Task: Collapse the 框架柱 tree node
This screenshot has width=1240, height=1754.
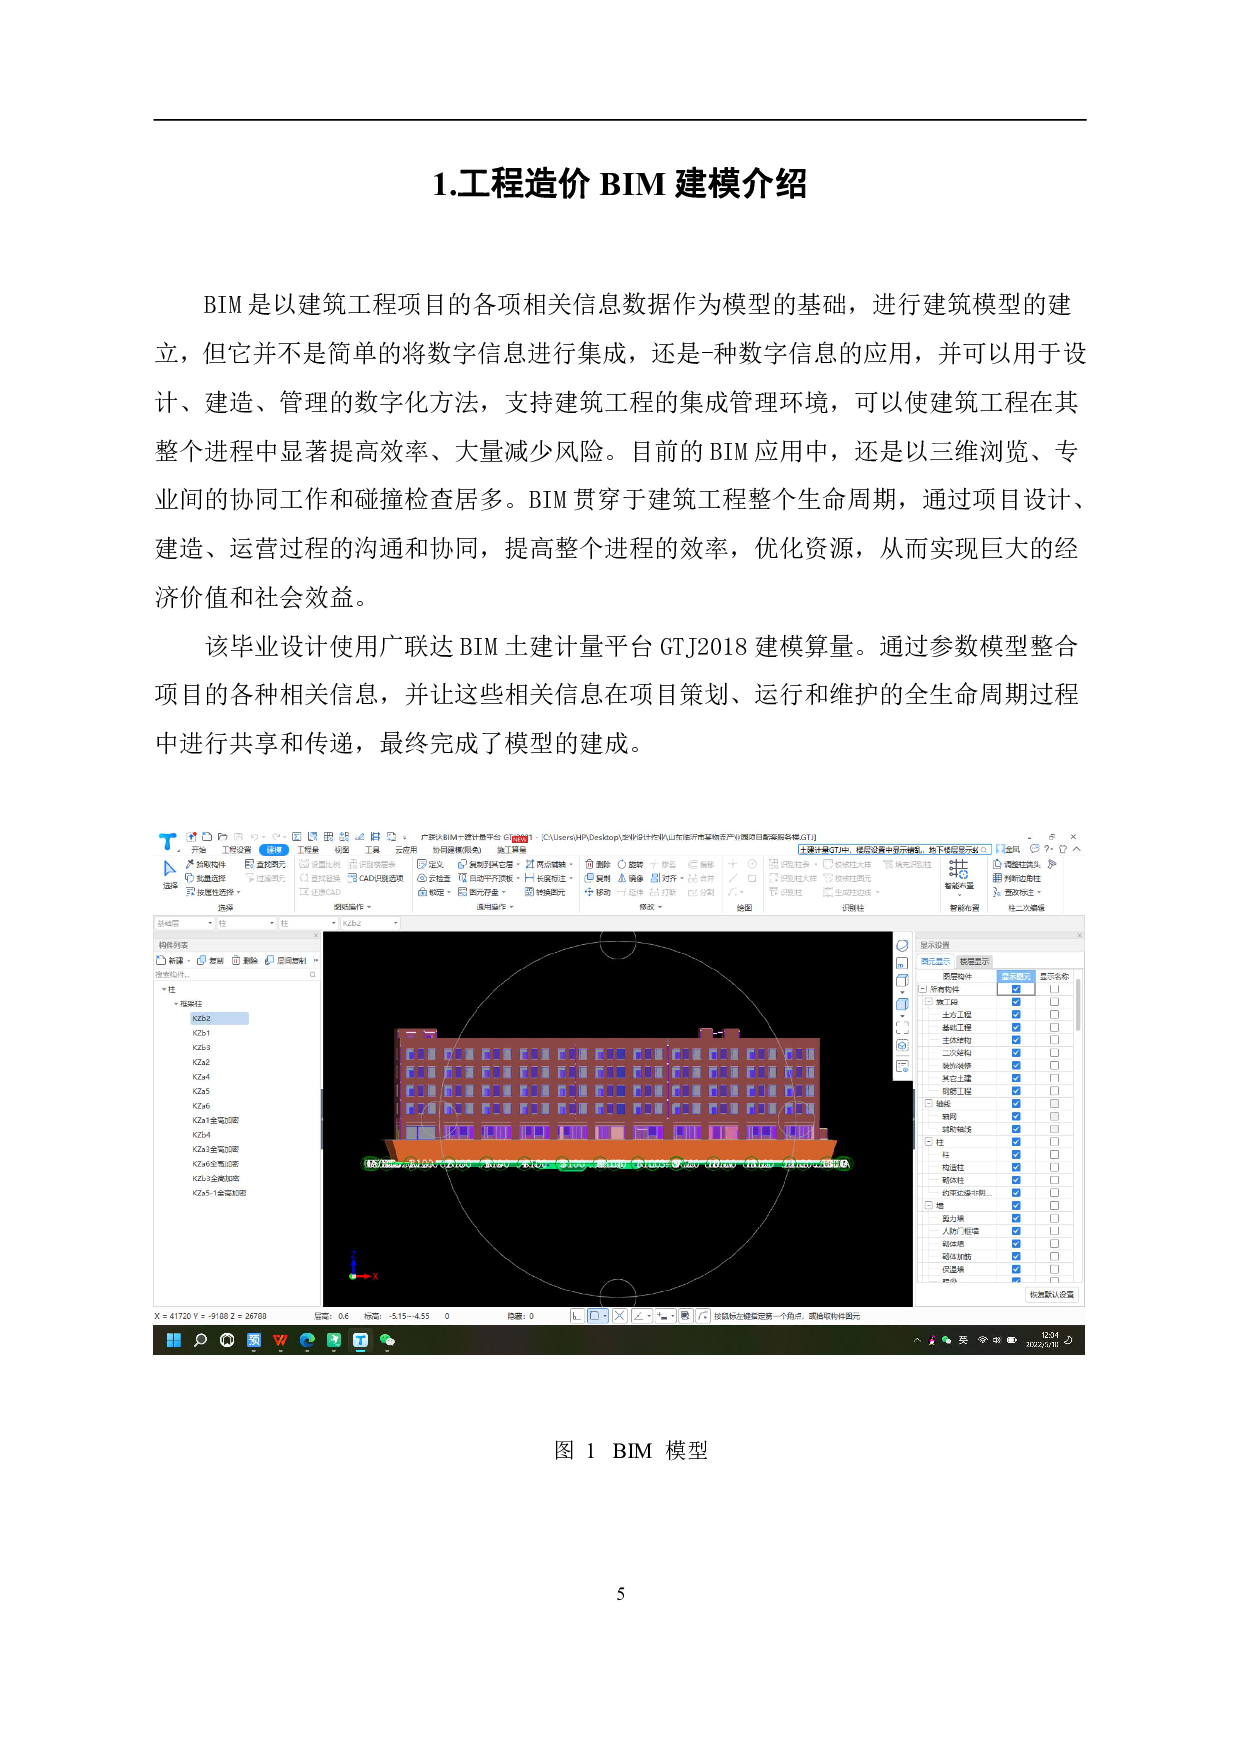Action: pos(177,1004)
